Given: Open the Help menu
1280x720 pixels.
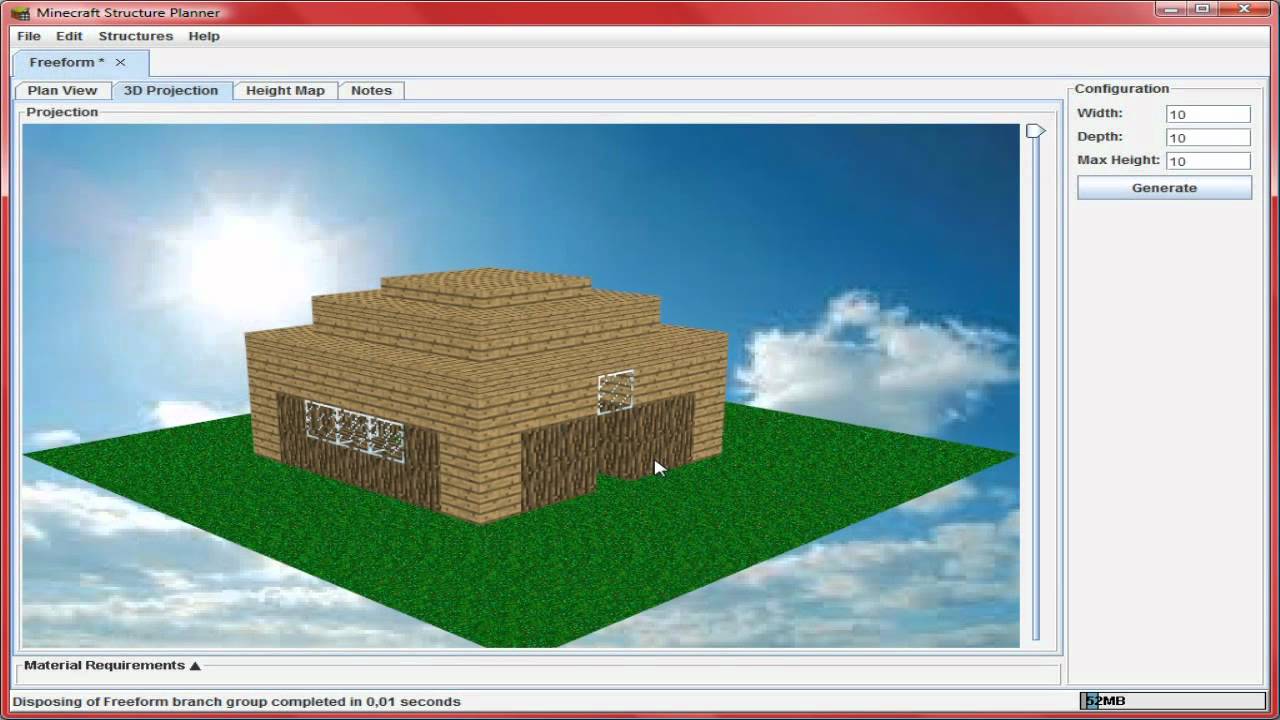Looking at the screenshot, I should [x=204, y=36].
